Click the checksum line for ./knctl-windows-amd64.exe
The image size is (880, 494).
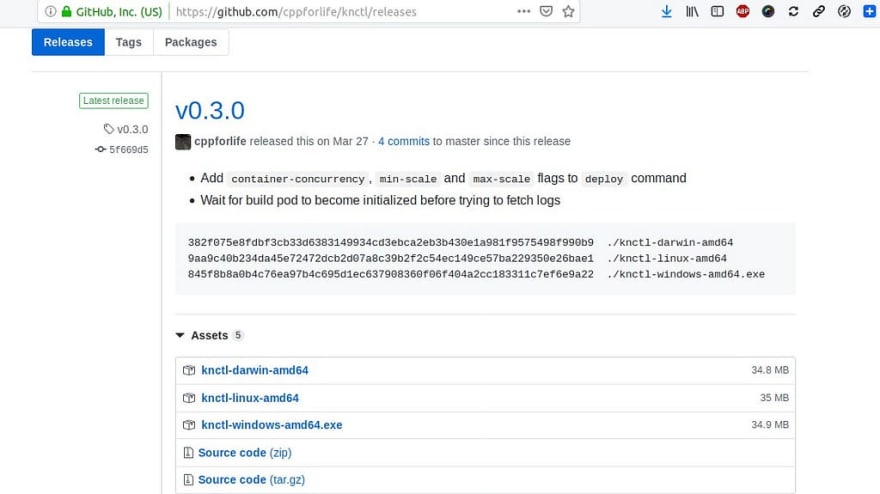(476, 274)
